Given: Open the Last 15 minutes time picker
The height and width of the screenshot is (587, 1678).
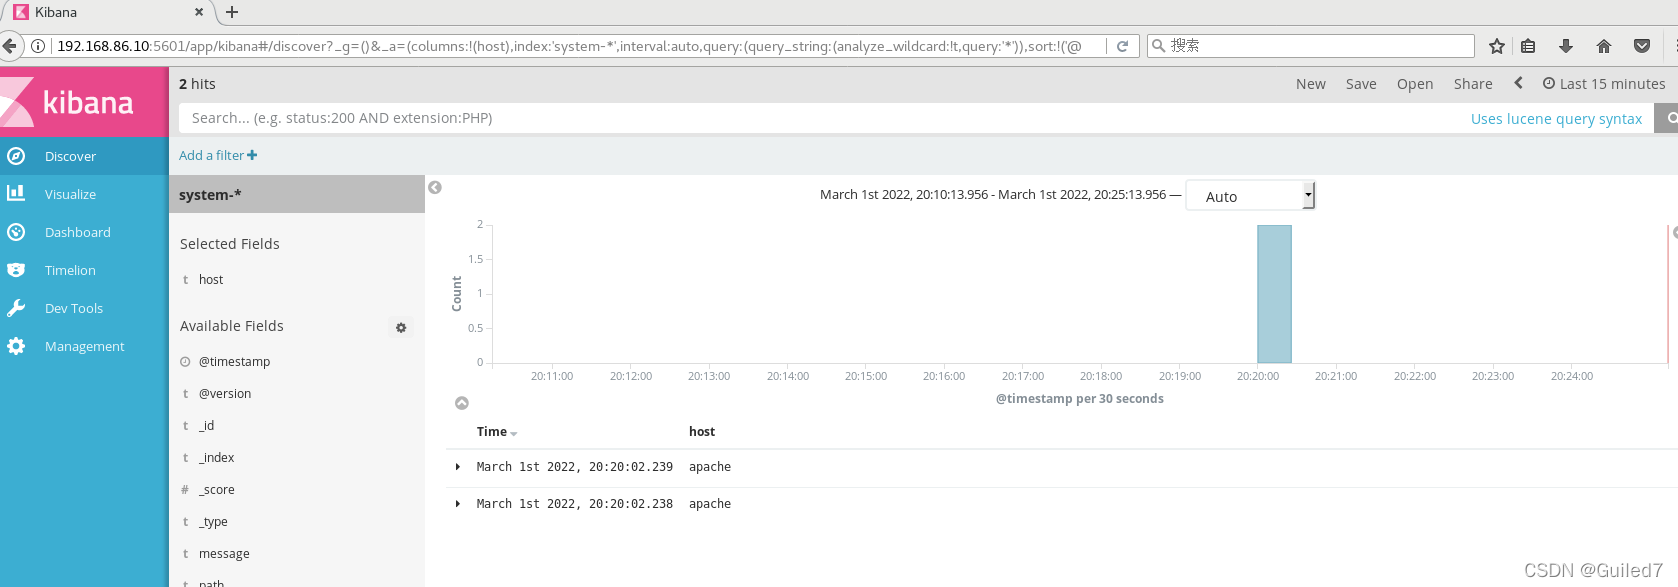Looking at the screenshot, I should (x=1604, y=84).
